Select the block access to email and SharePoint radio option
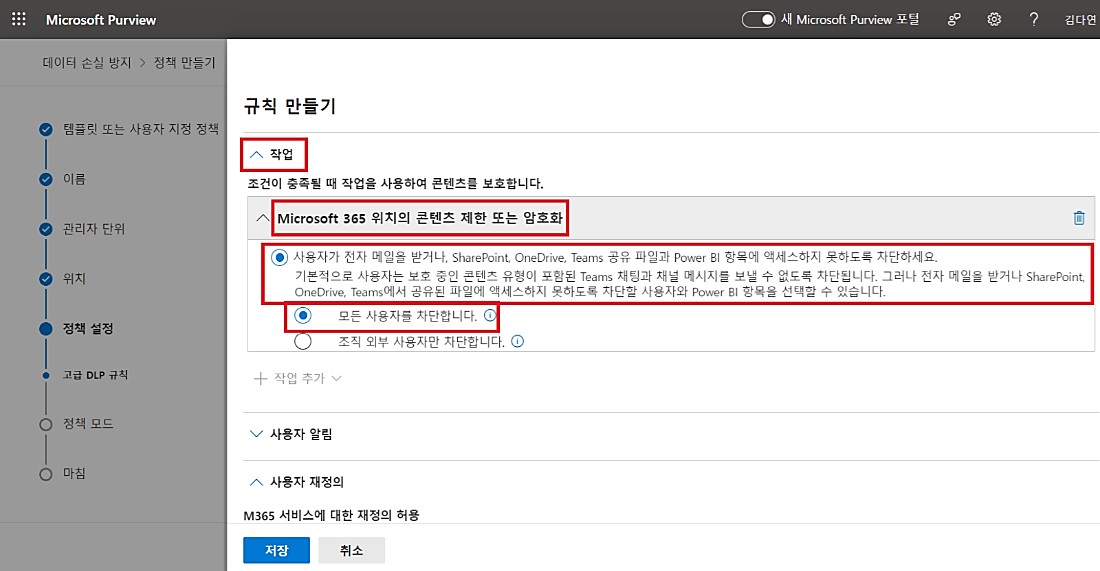 (278, 256)
